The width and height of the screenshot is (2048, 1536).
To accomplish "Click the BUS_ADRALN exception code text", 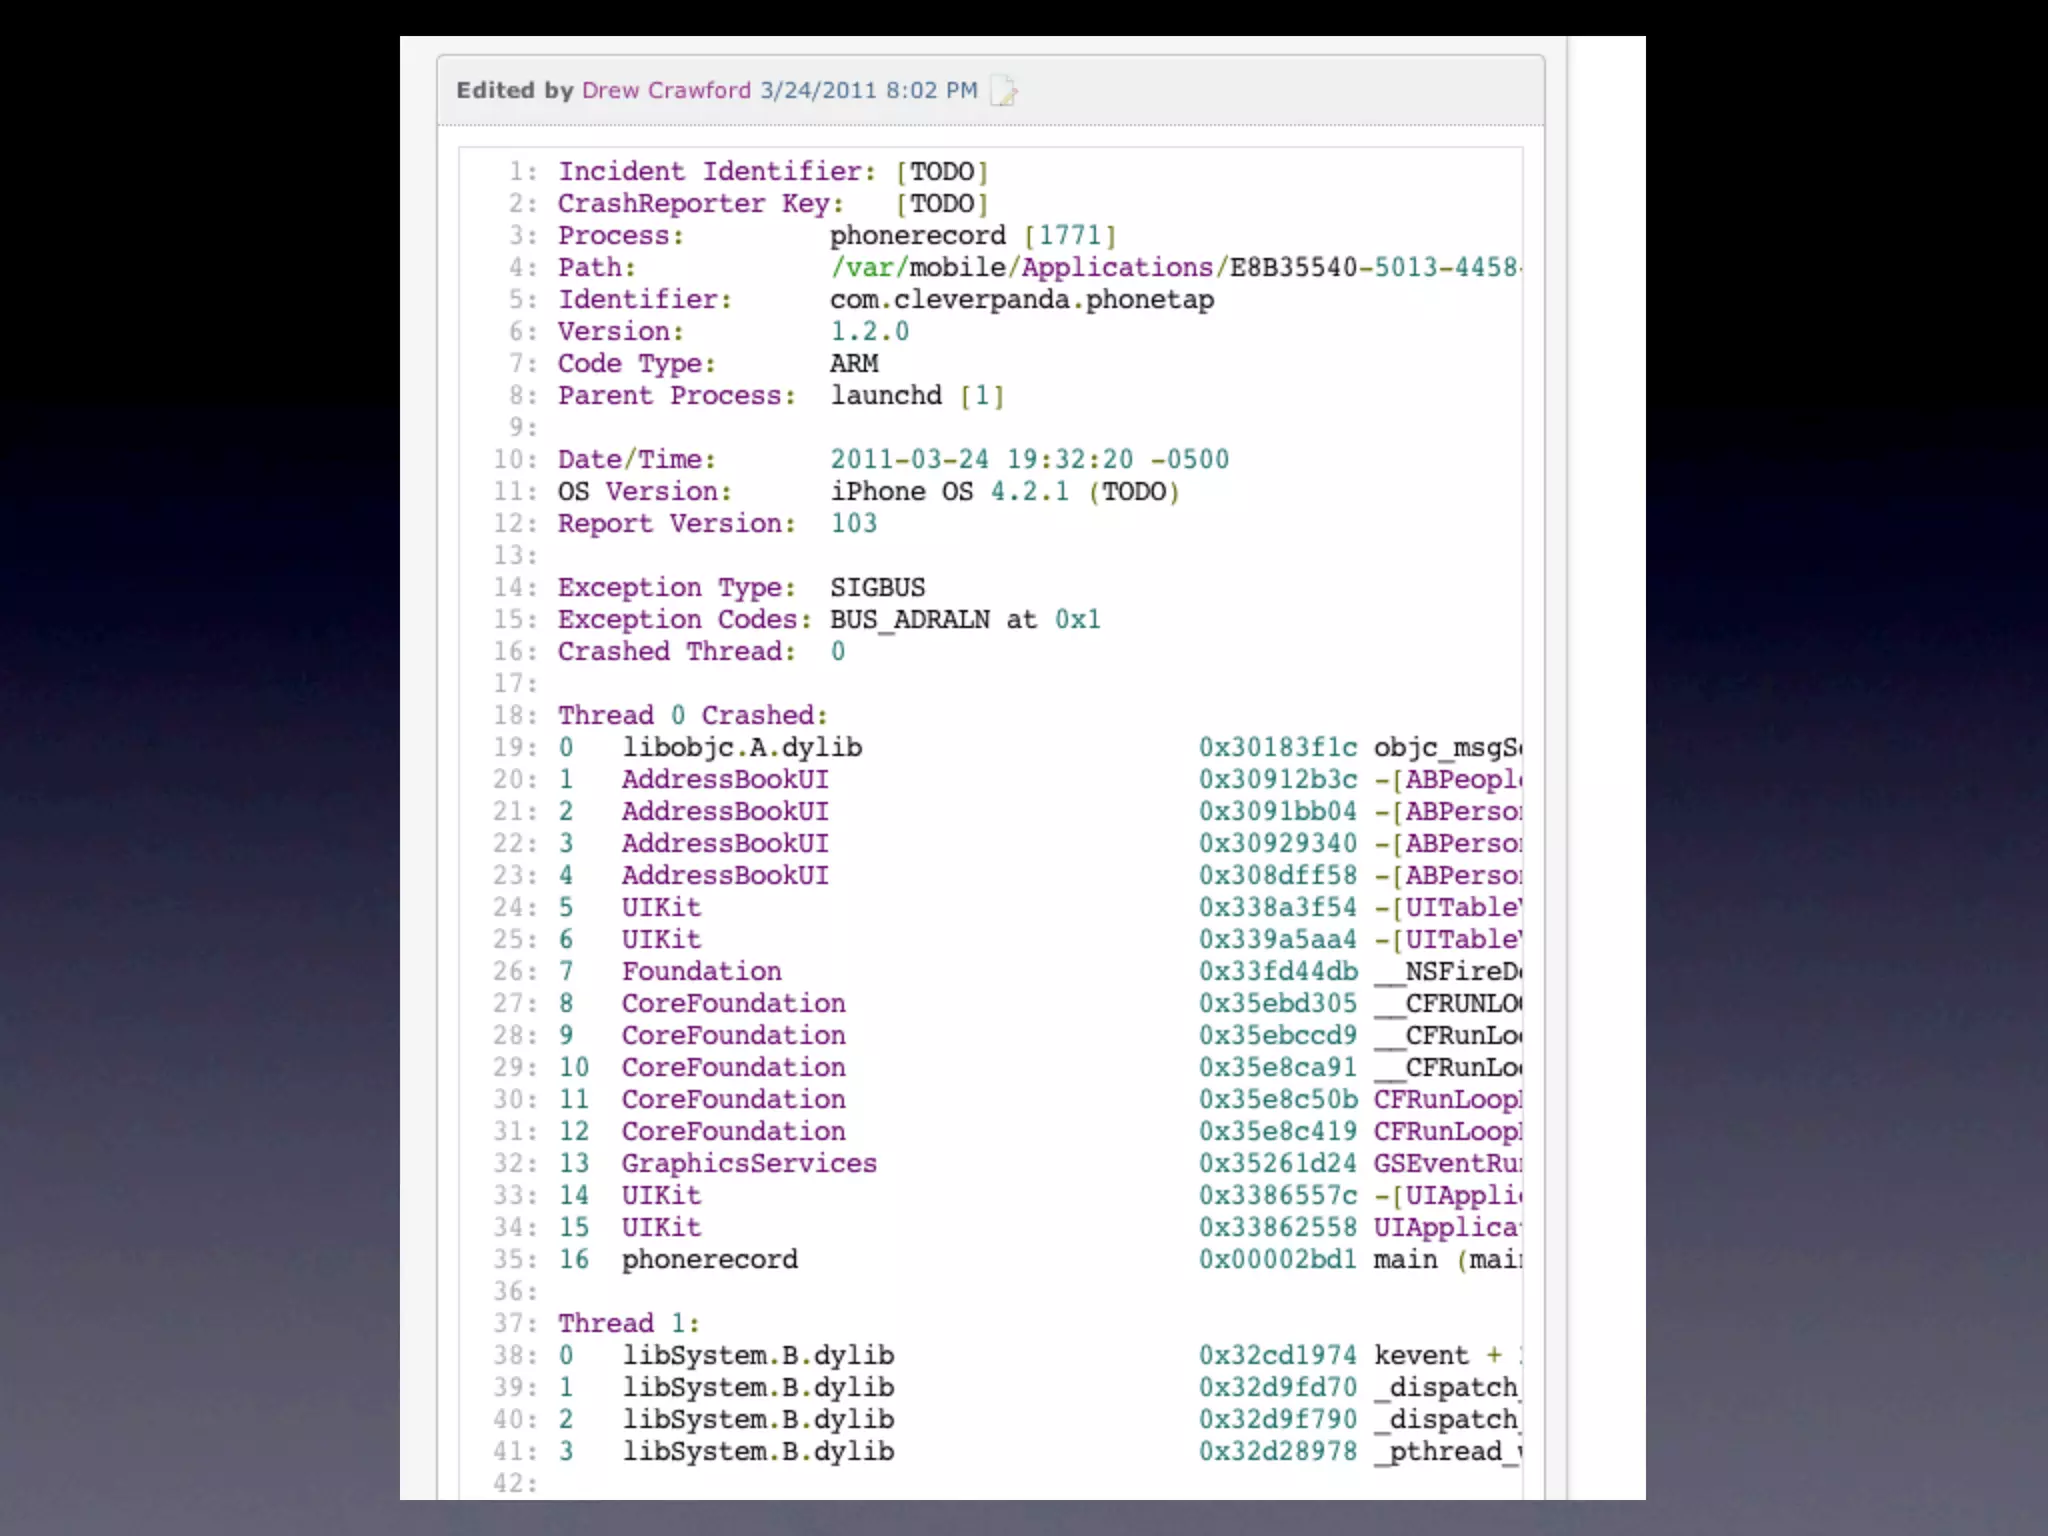I will click(x=909, y=619).
